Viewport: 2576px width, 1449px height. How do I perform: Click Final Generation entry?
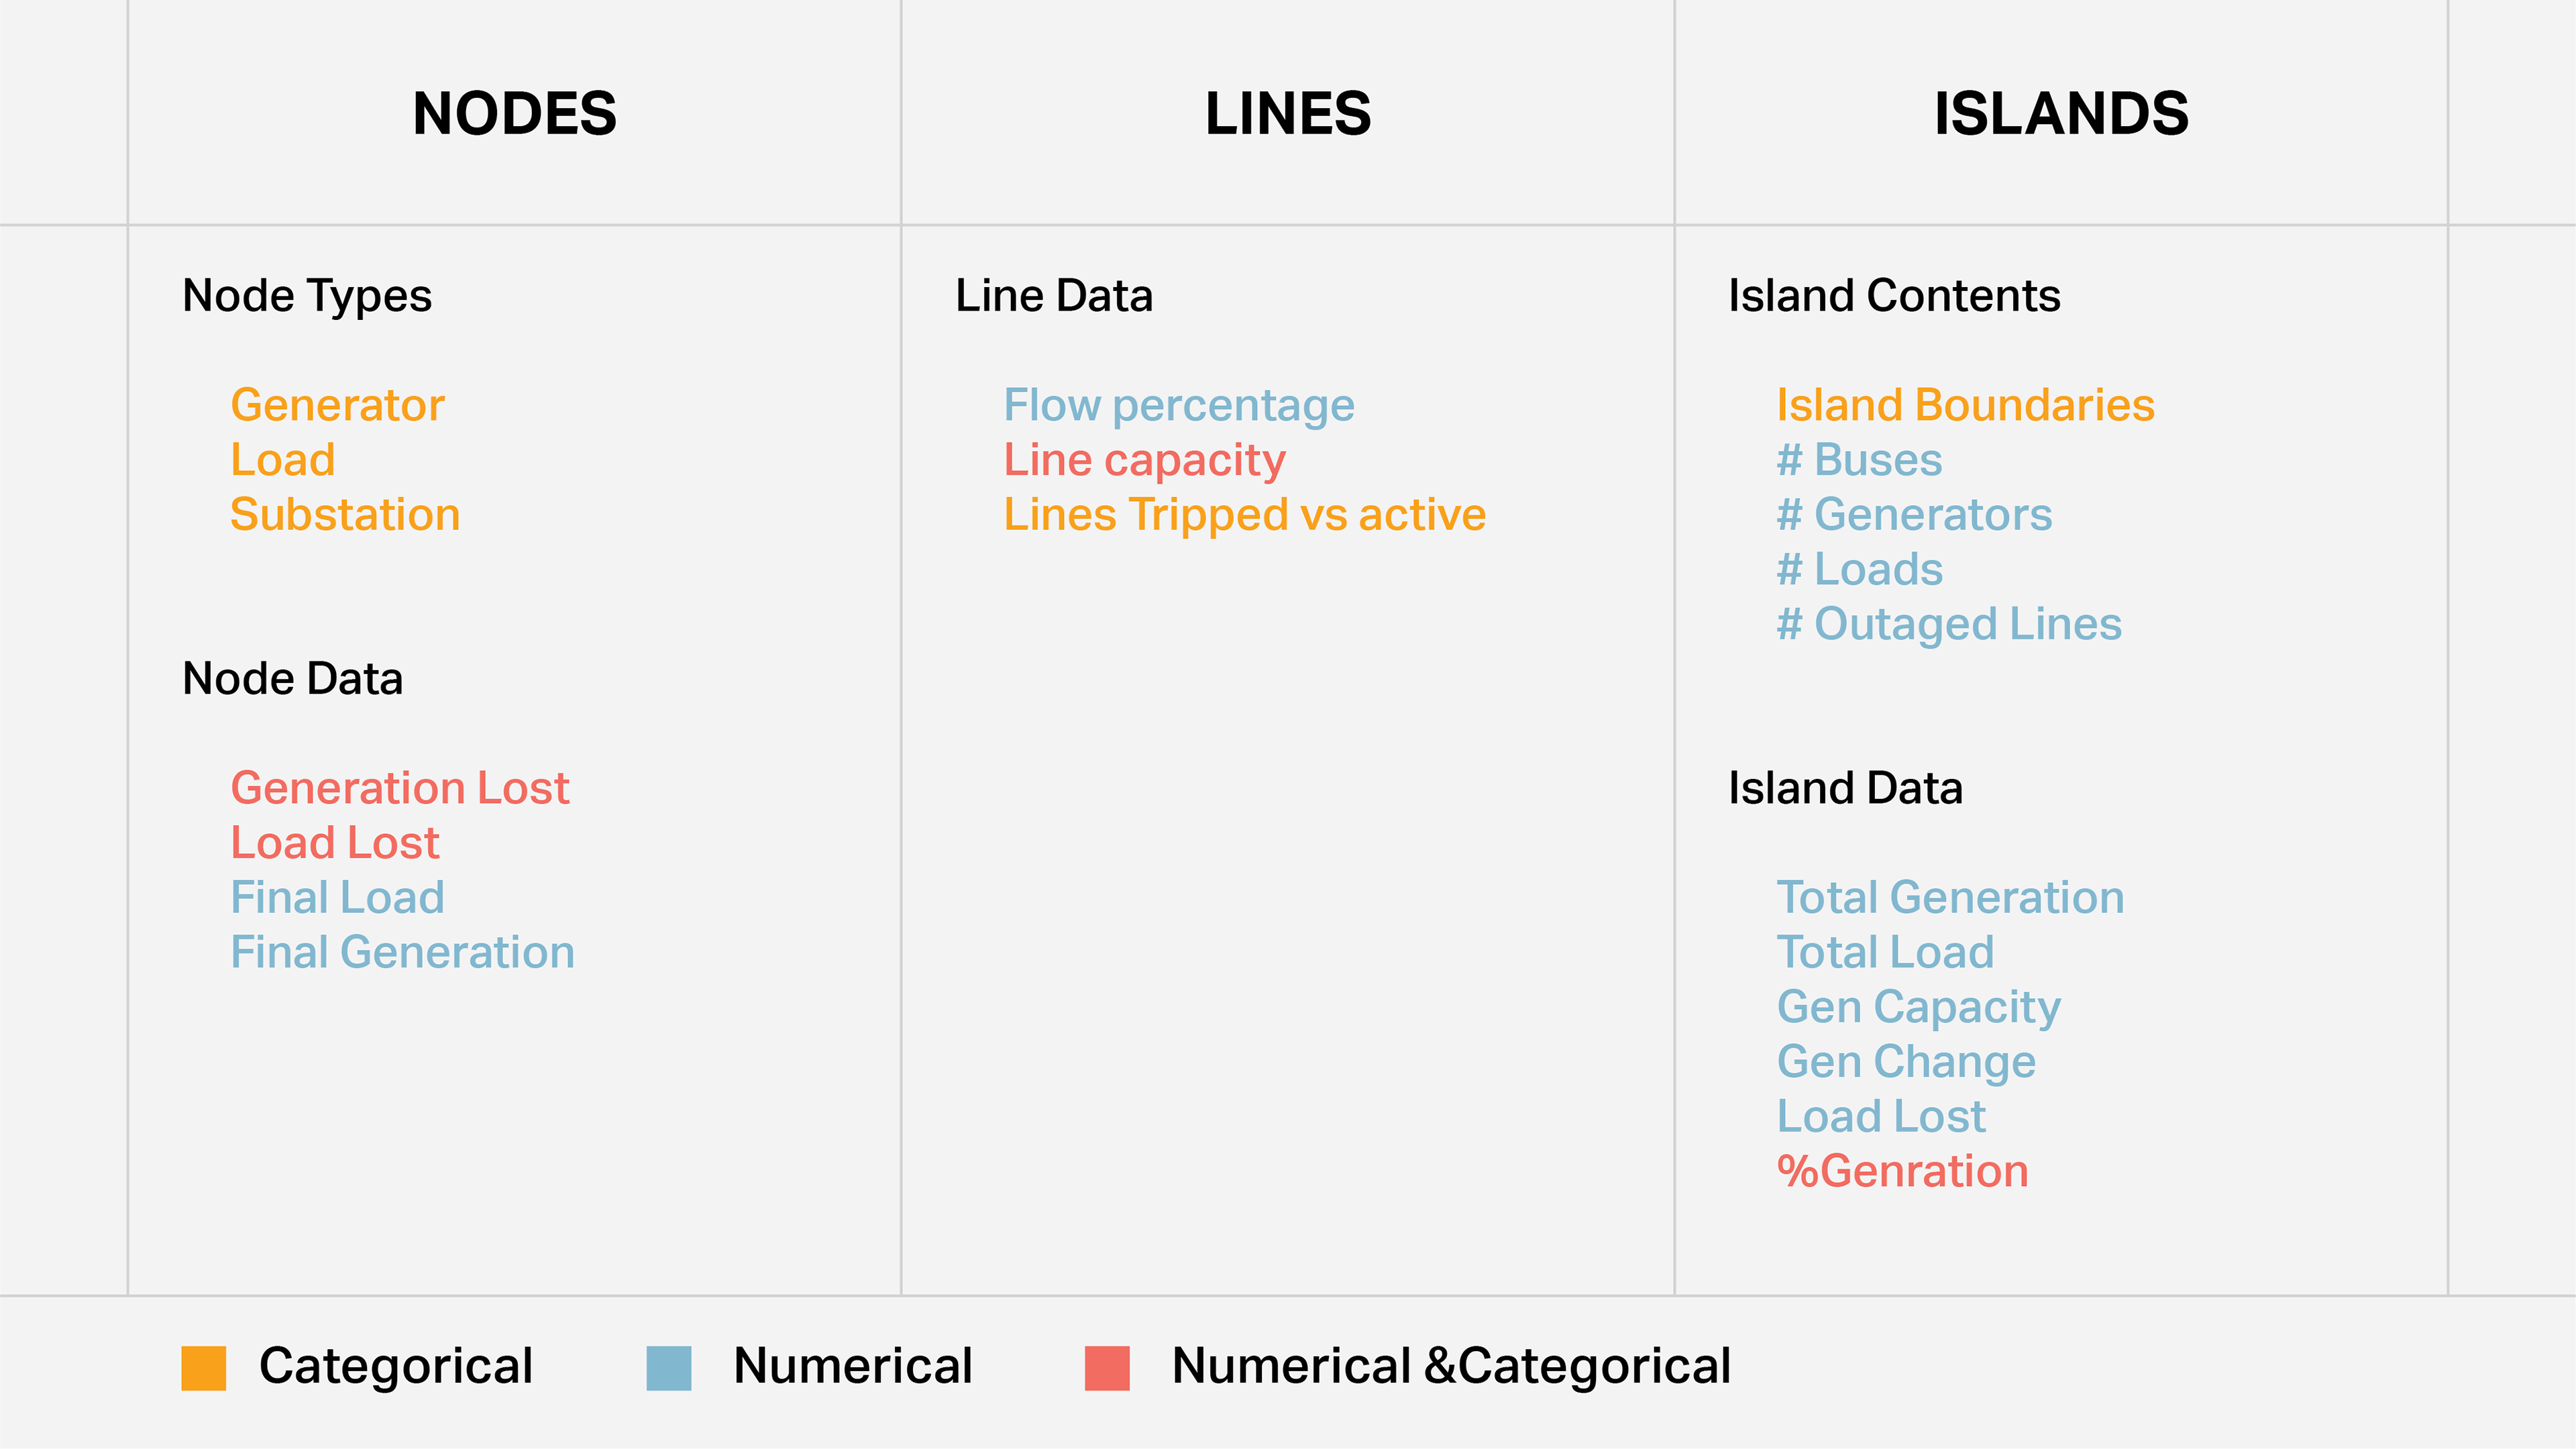(x=402, y=953)
